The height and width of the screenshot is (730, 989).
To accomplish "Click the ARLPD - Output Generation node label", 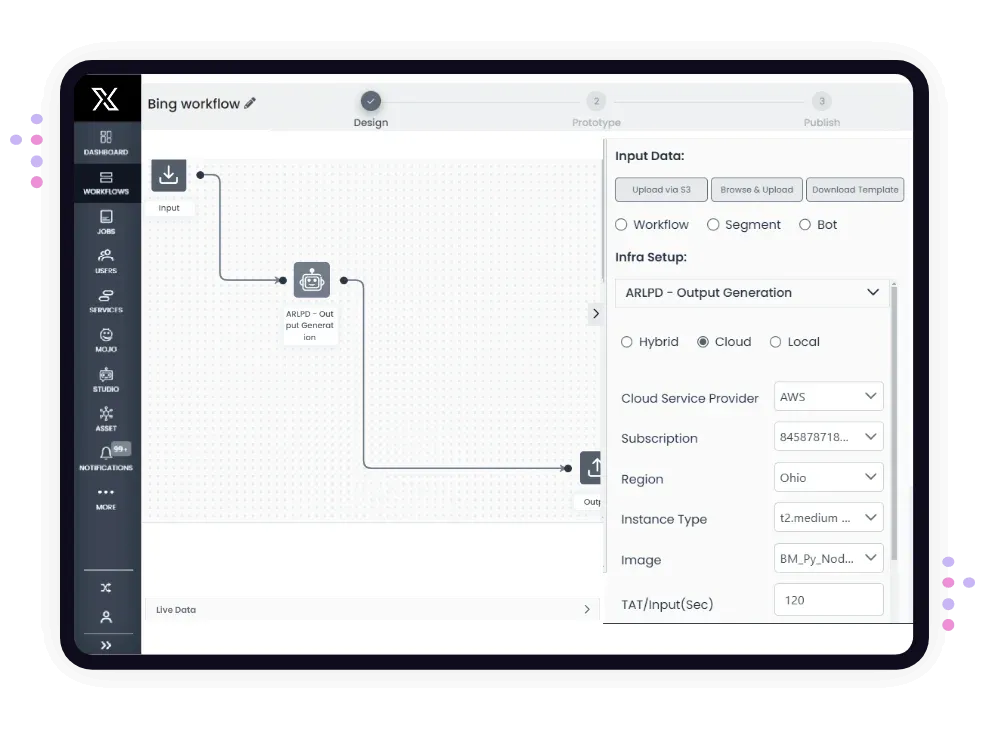I will (309, 325).
